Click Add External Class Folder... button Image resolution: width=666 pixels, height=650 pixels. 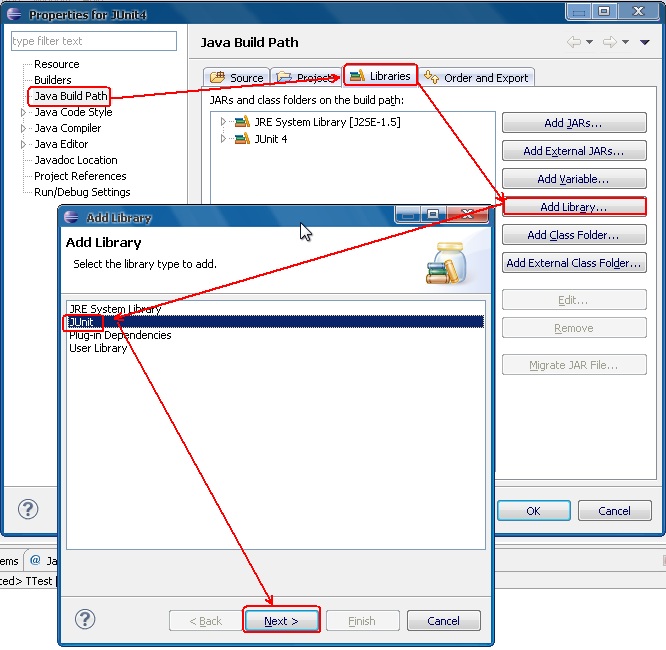pyautogui.click(x=574, y=263)
